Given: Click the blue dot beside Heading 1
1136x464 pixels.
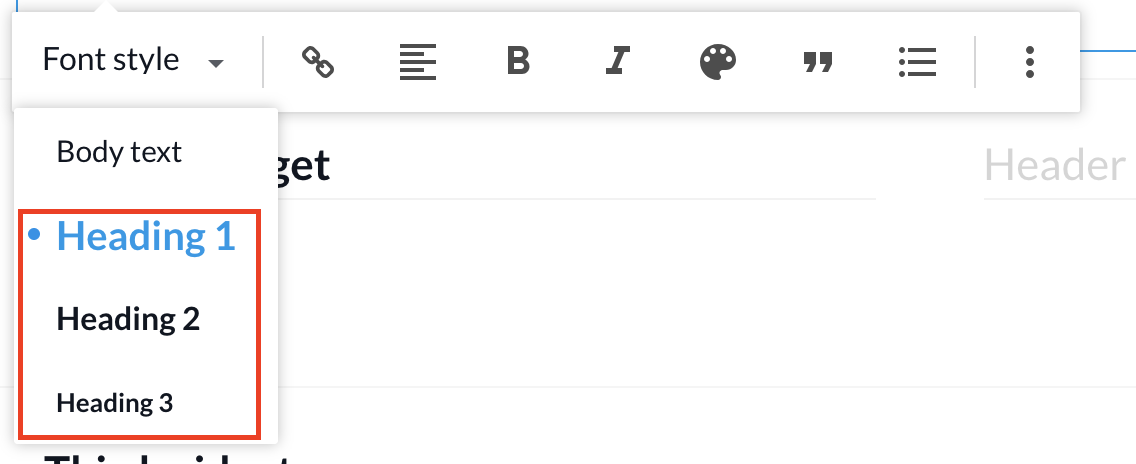Looking at the screenshot, I should click(x=36, y=236).
